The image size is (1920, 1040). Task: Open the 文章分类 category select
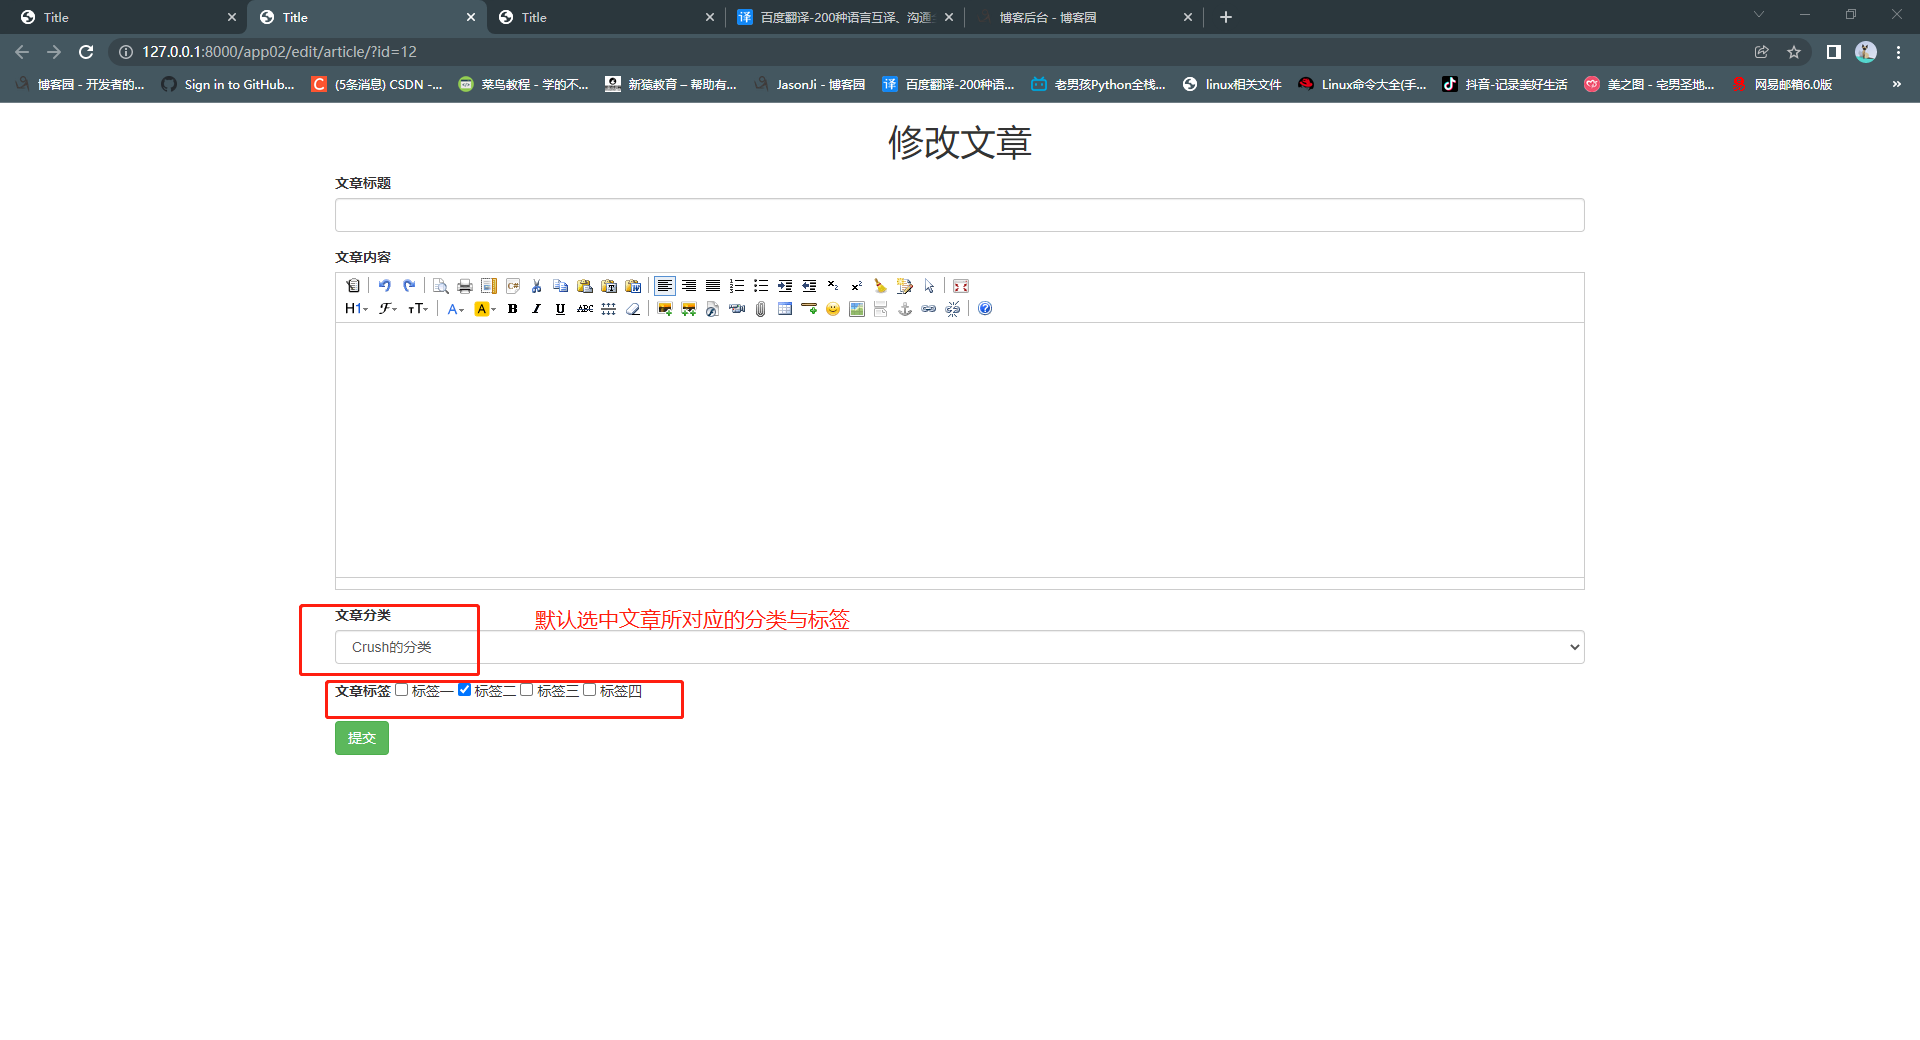(959, 647)
